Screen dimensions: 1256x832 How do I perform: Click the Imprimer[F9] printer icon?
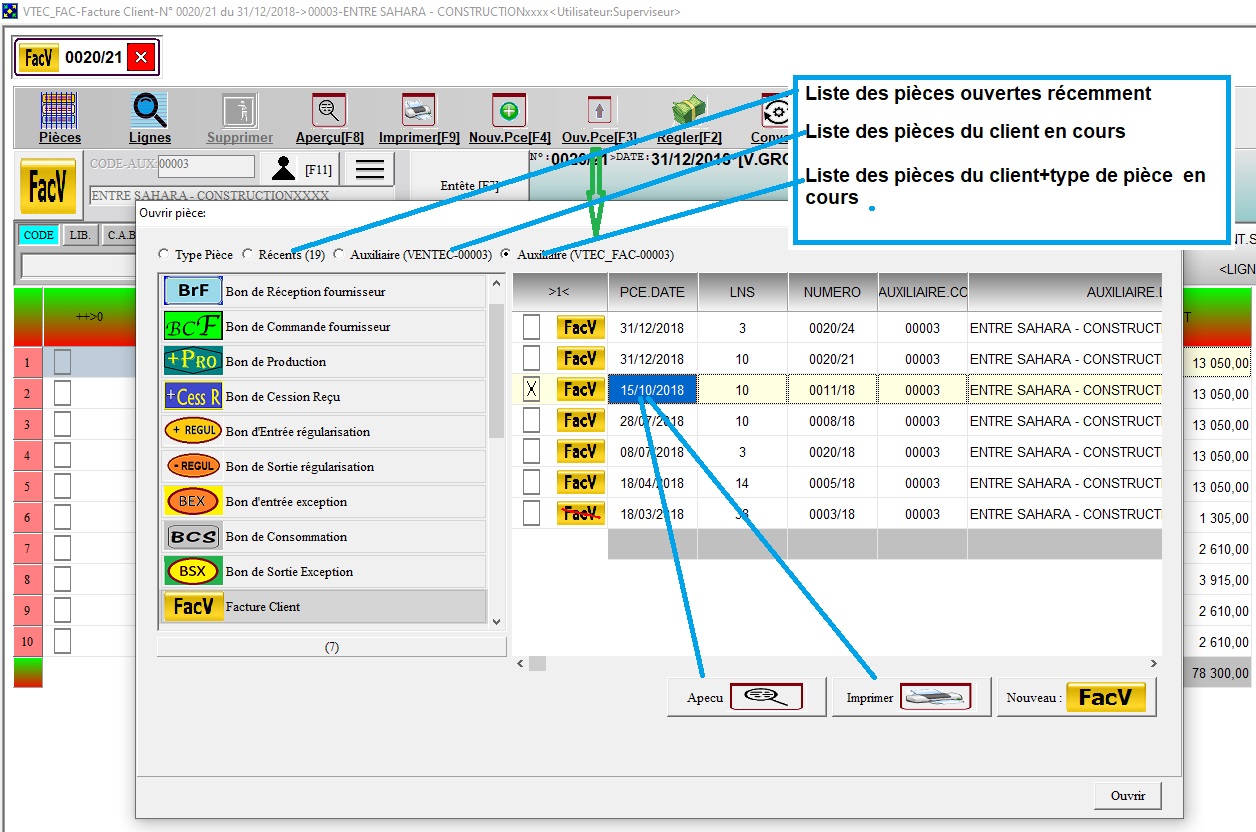(419, 111)
